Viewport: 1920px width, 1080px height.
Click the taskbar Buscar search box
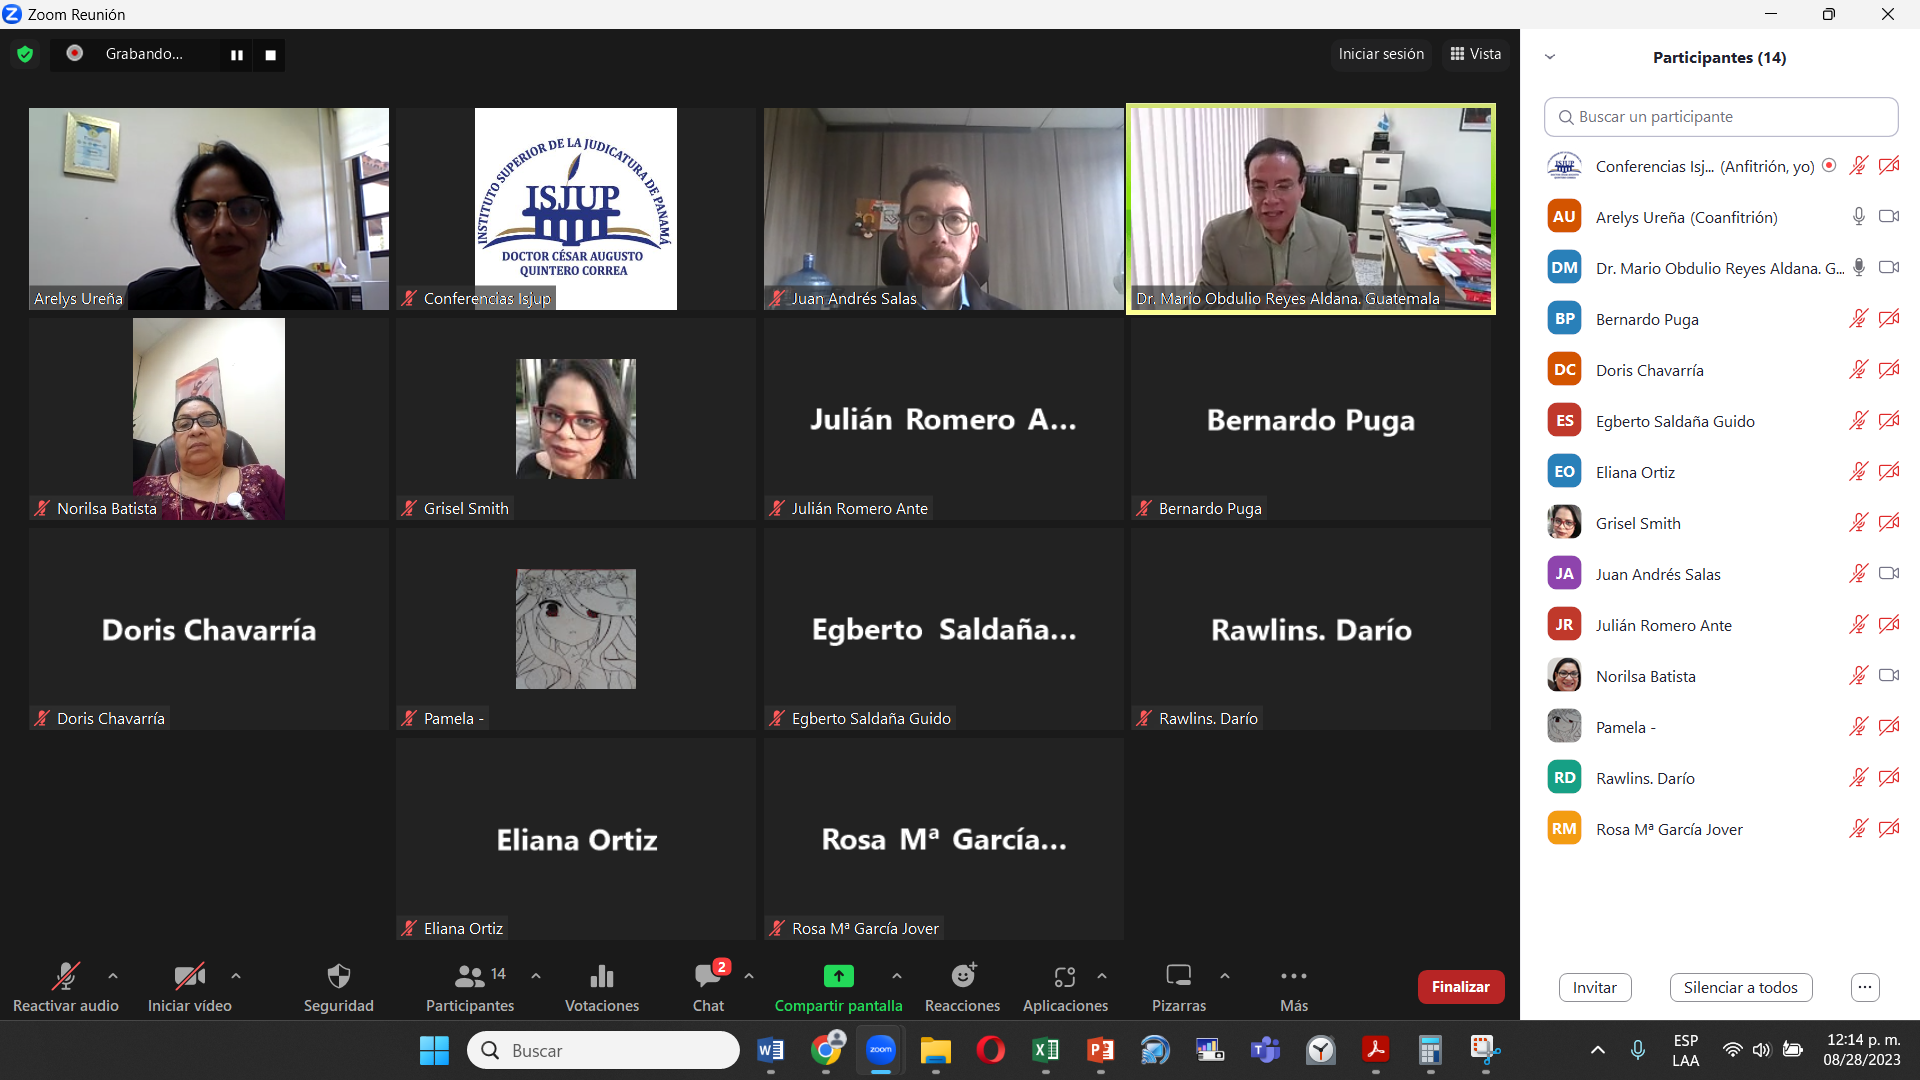[x=603, y=1050]
